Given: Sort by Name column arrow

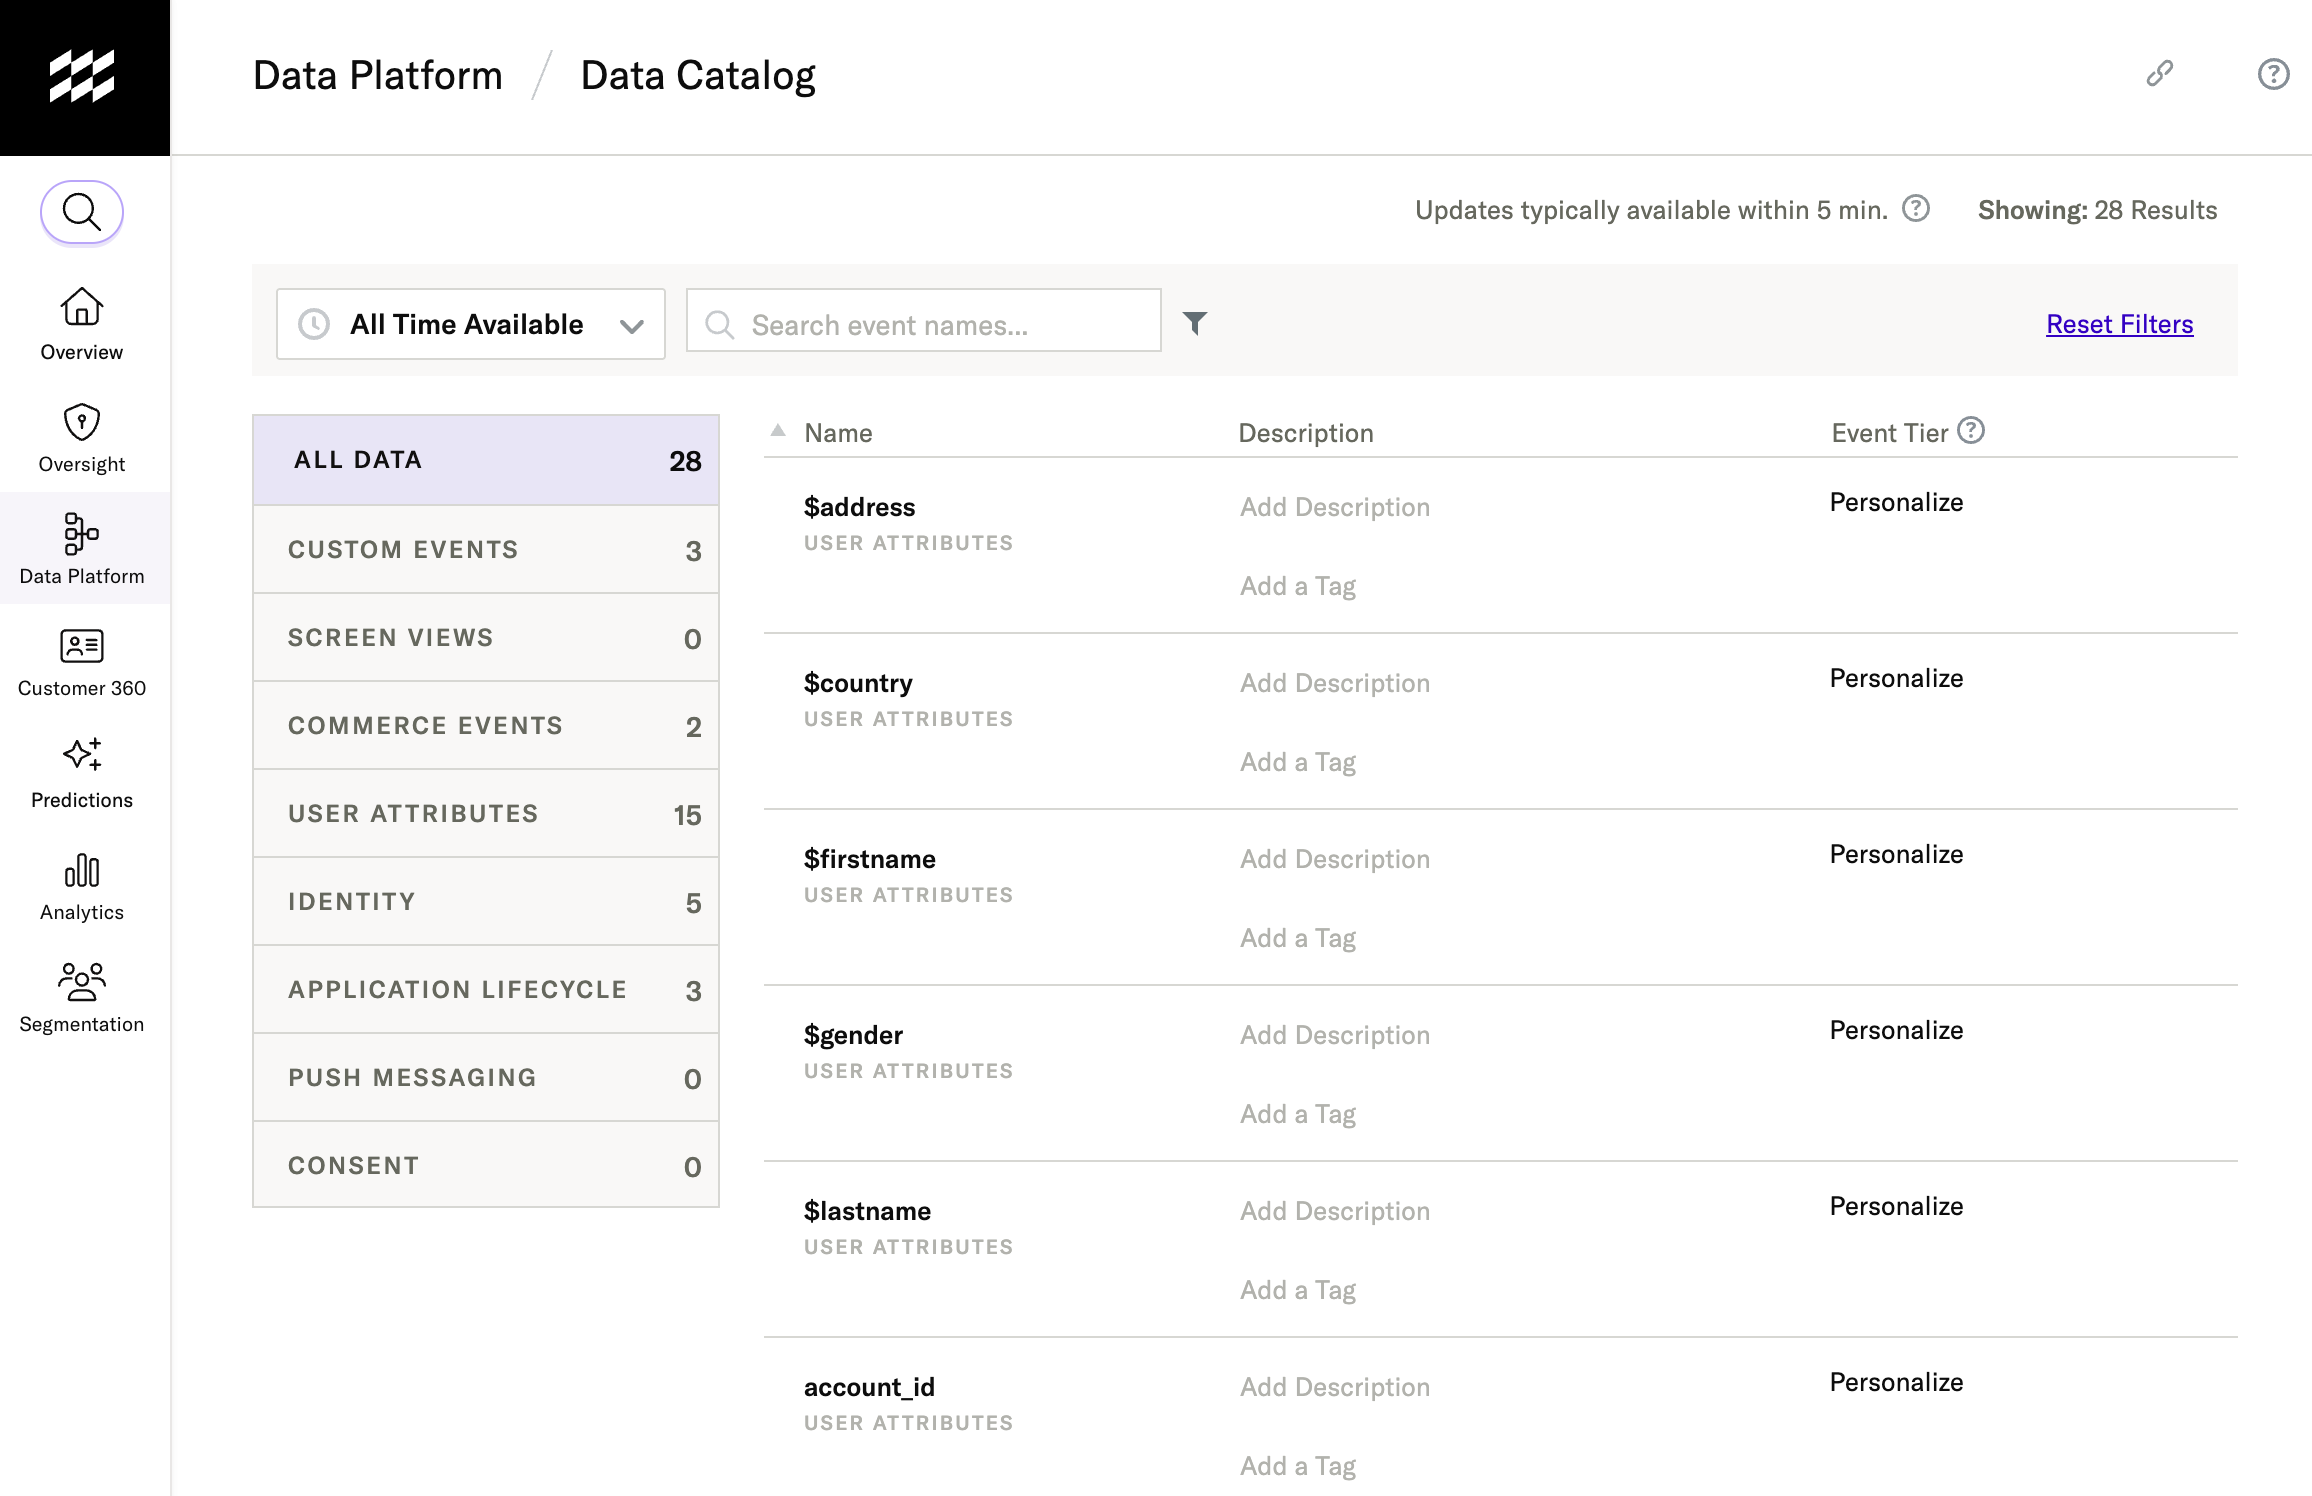Looking at the screenshot, I should pos(778,431).
